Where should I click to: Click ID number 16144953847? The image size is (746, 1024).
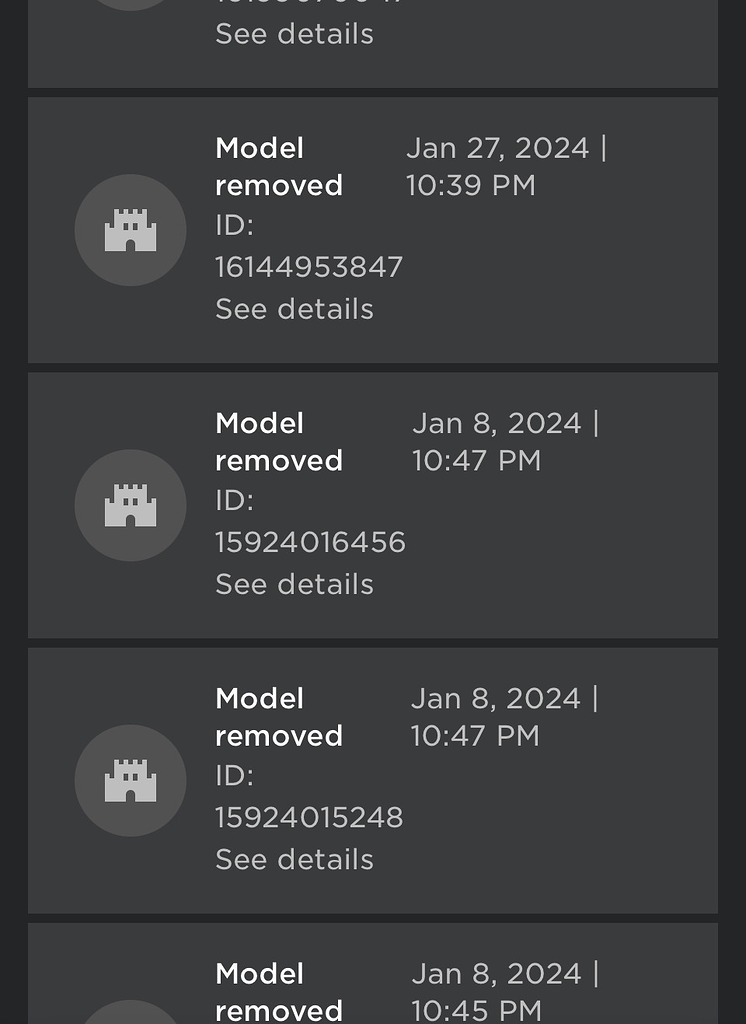click(309, 267)
